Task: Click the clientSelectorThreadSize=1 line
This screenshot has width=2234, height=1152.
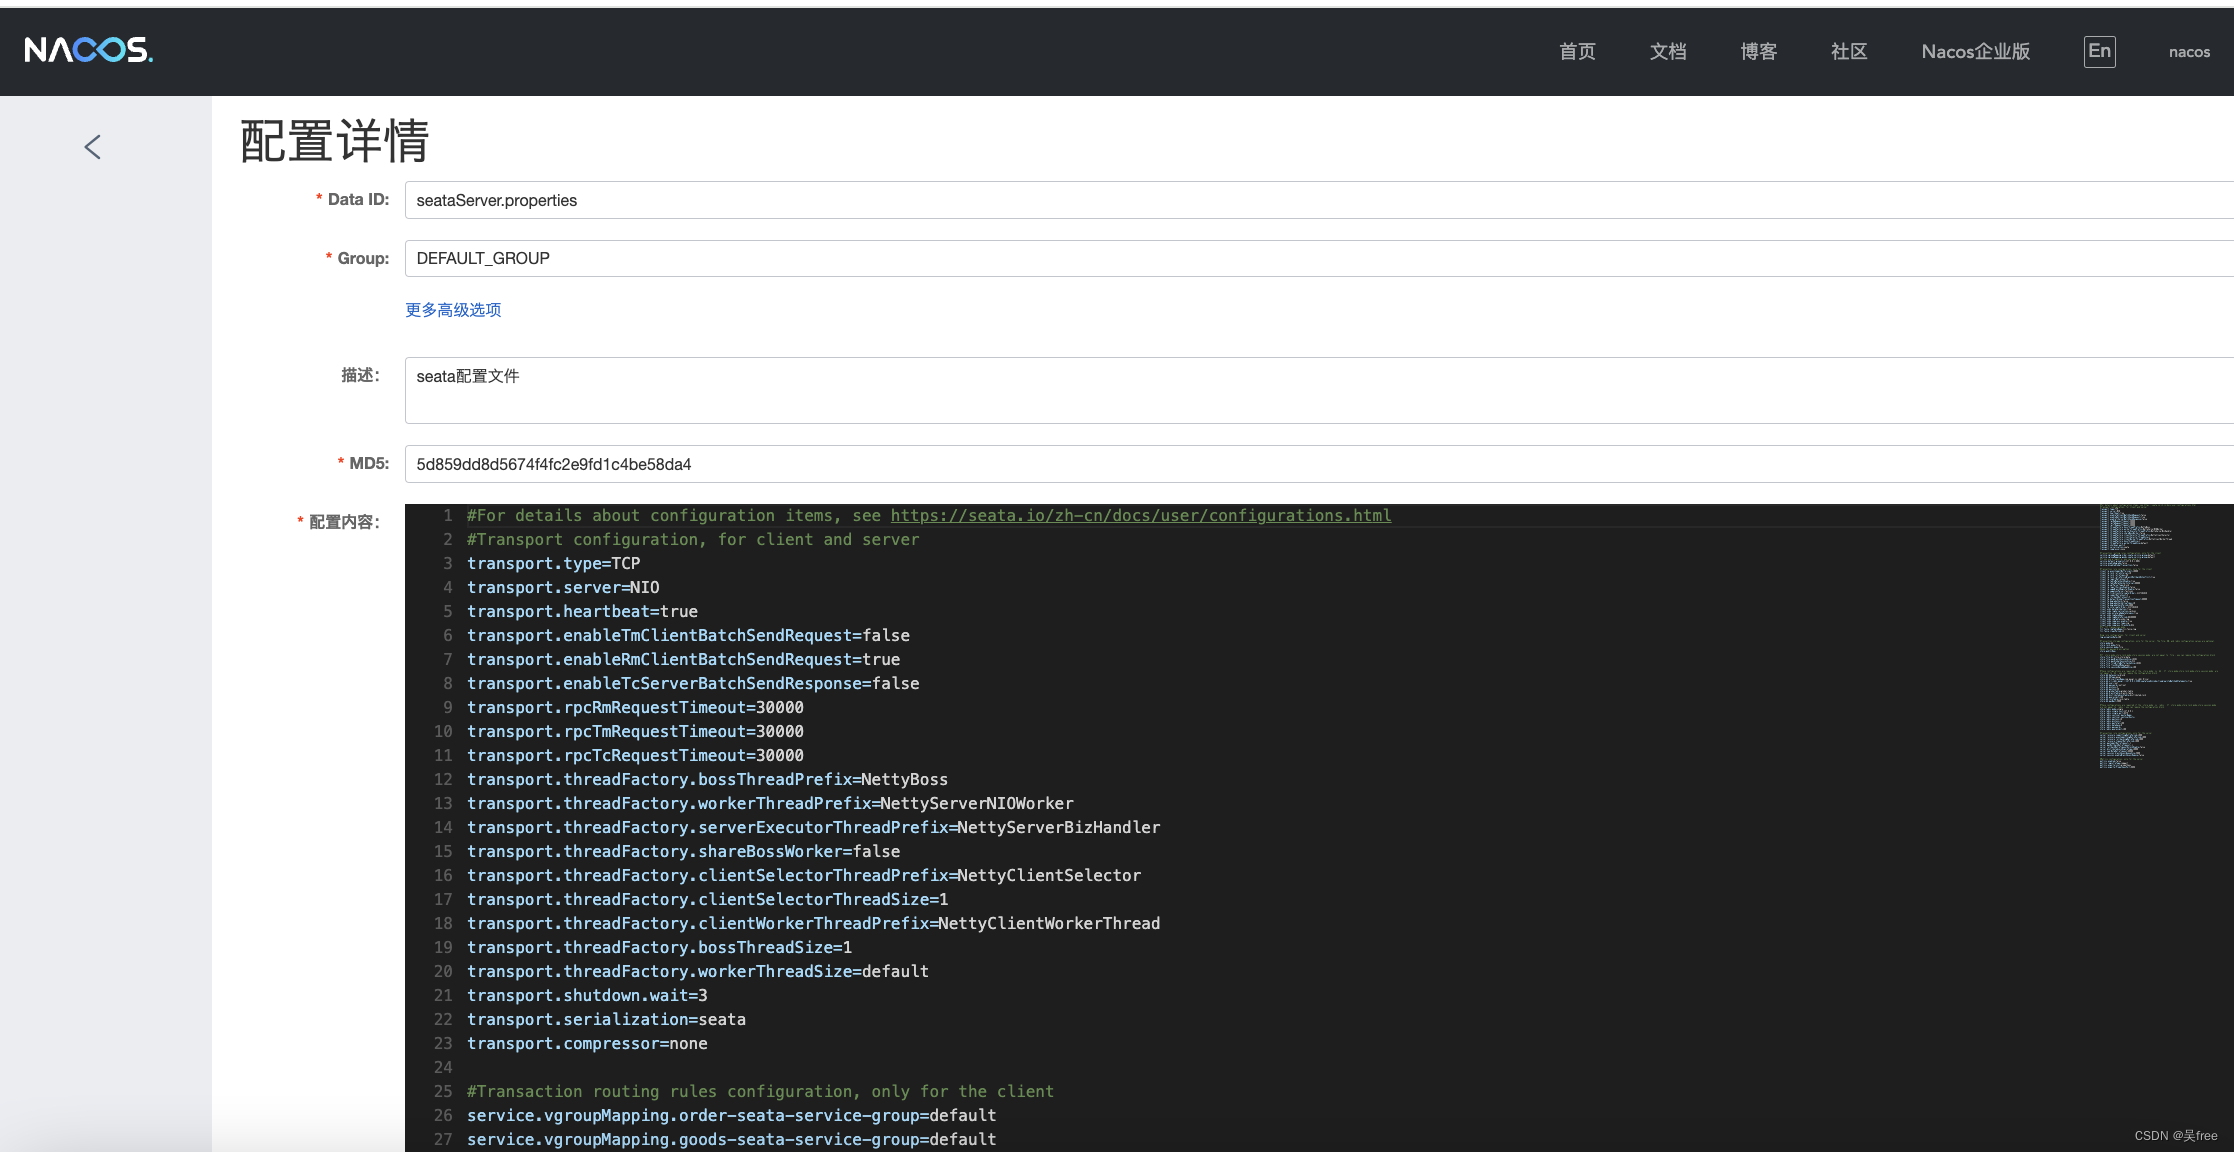Action: (707, 900)
